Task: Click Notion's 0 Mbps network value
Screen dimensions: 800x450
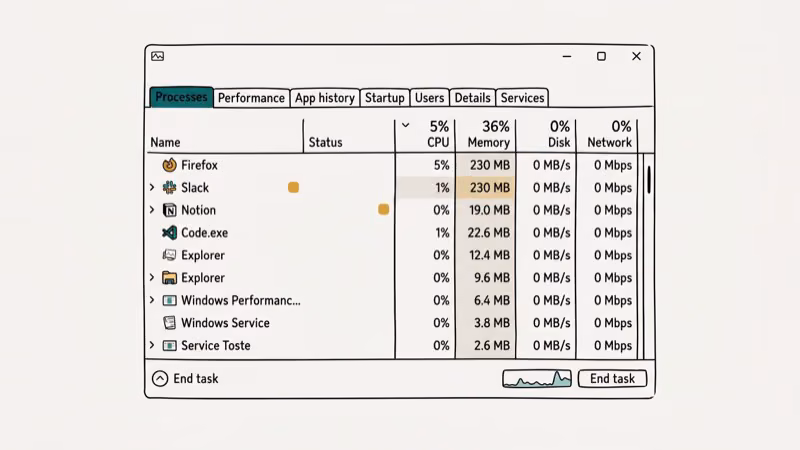Action: [613, 210]
